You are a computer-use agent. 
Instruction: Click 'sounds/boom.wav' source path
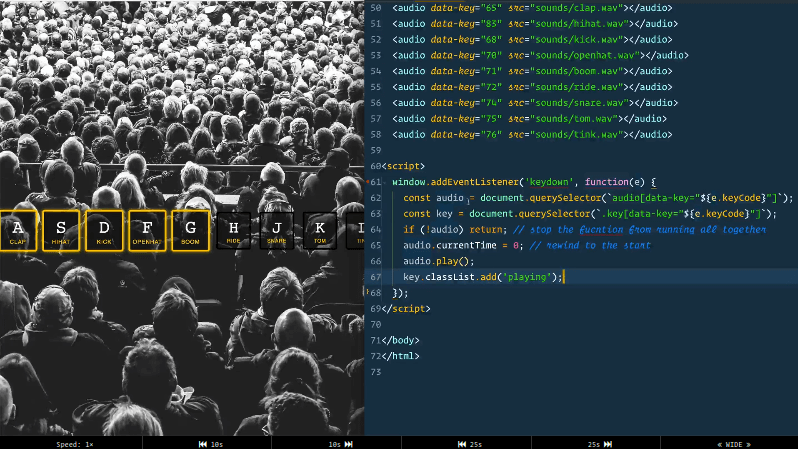click(x=579, y=71)
